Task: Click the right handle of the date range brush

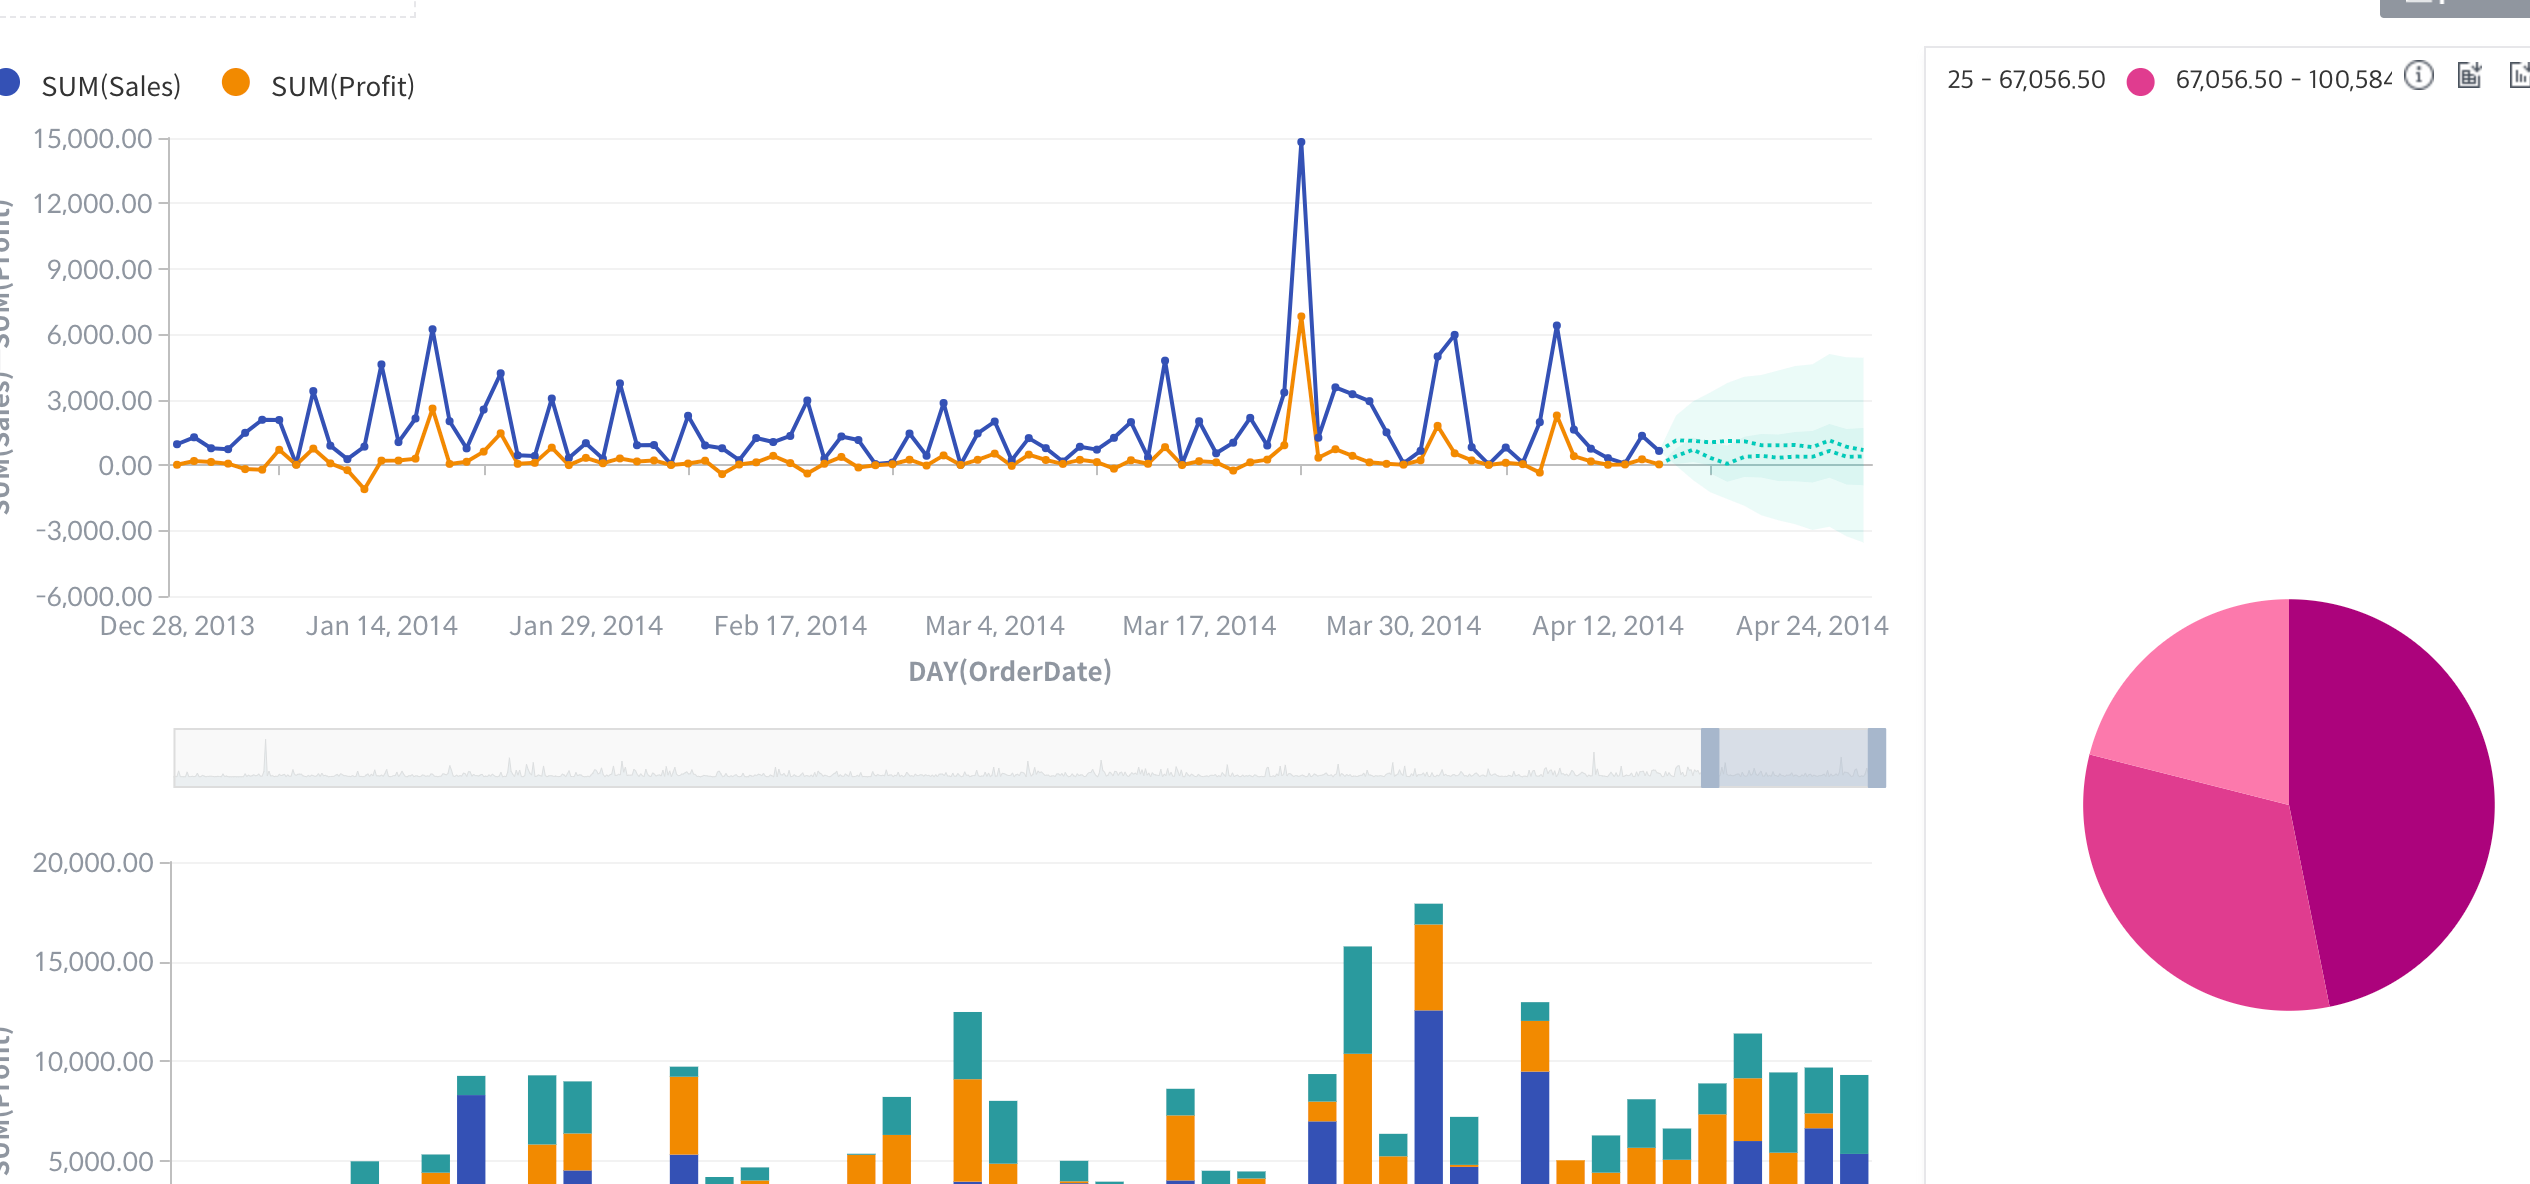Action: coord(1876,758)
